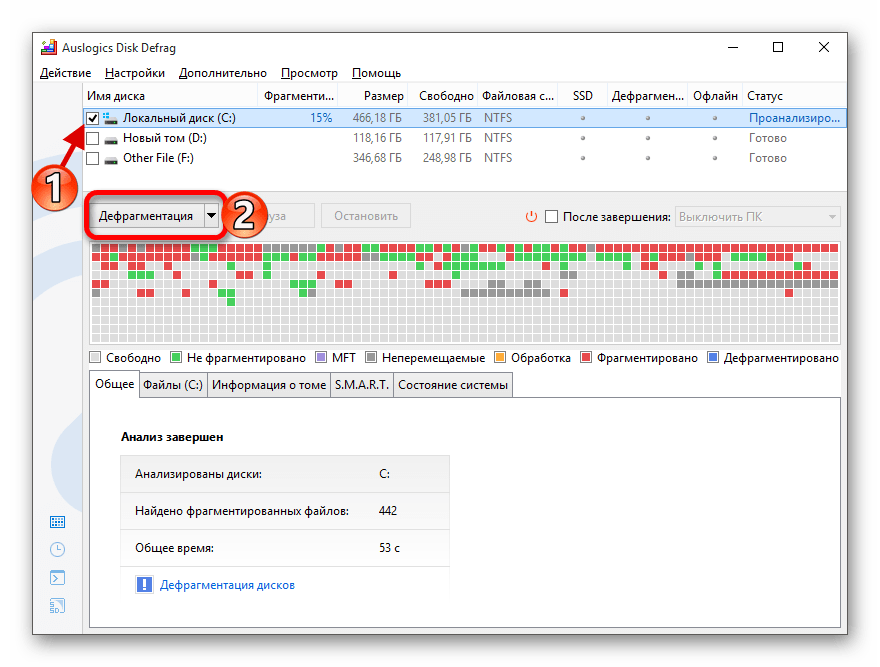Close the Auslogics Disk Defrag window
880x667 pixels.
pyautogui.click(x=823, y=47)
